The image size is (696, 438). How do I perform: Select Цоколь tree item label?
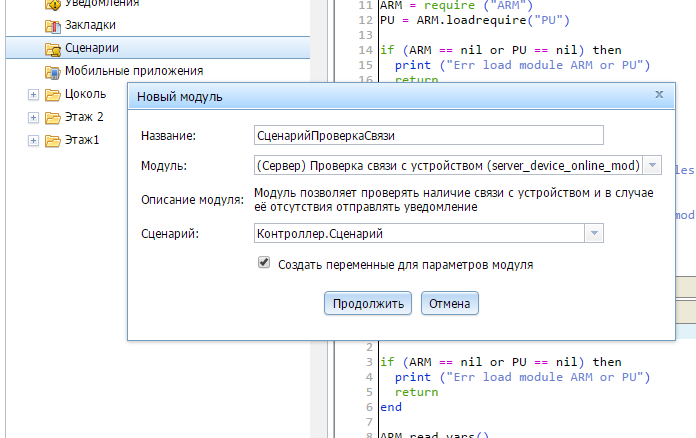(85, 94)
